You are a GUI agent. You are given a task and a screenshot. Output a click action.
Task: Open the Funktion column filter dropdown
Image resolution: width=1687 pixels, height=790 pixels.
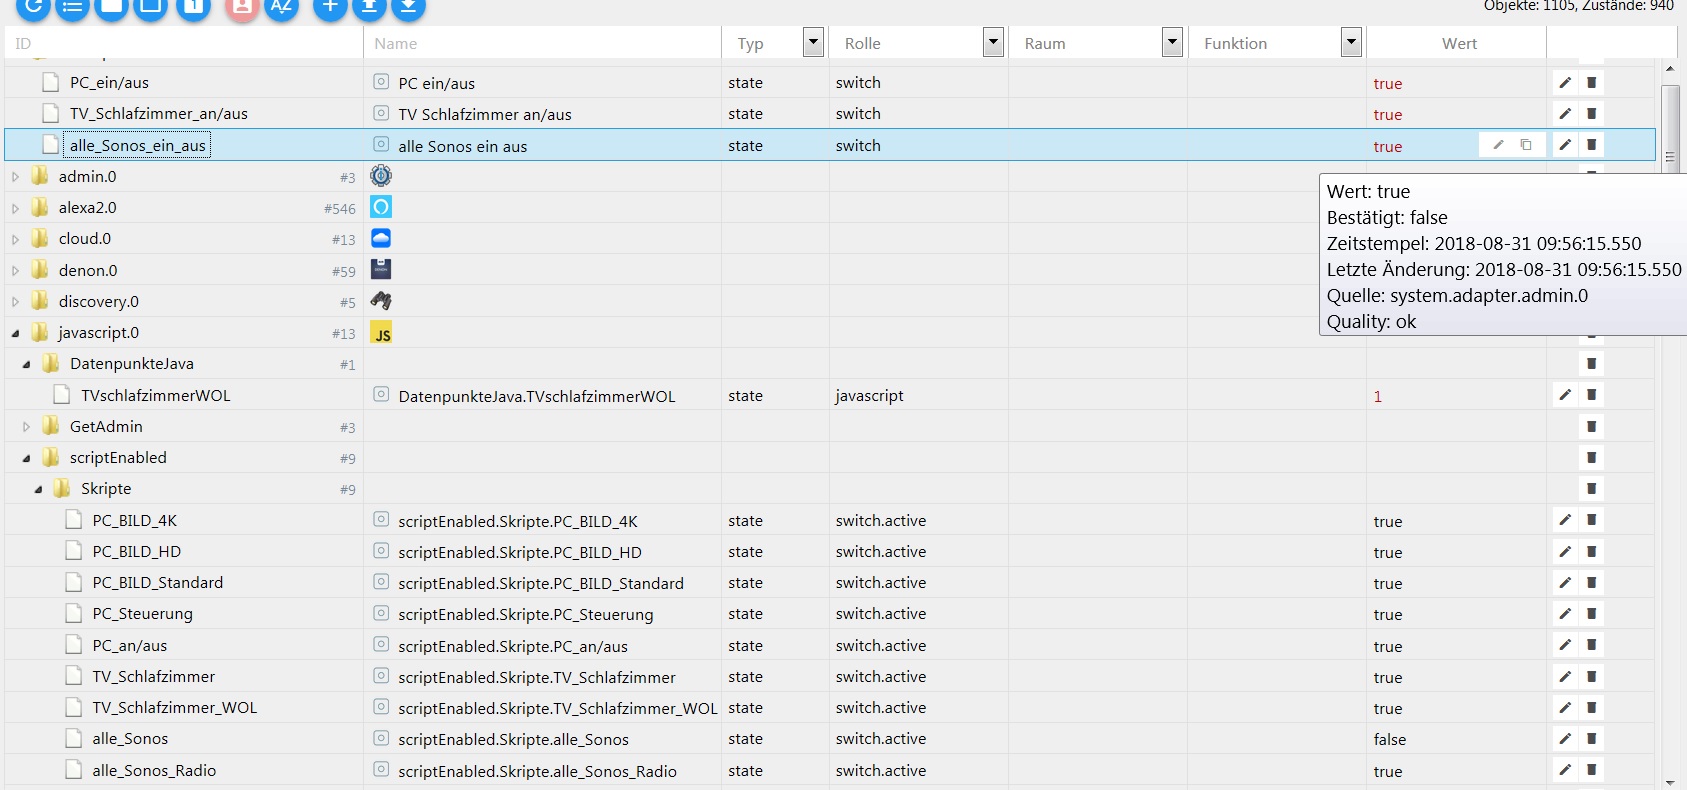[x=1351, y=42]
